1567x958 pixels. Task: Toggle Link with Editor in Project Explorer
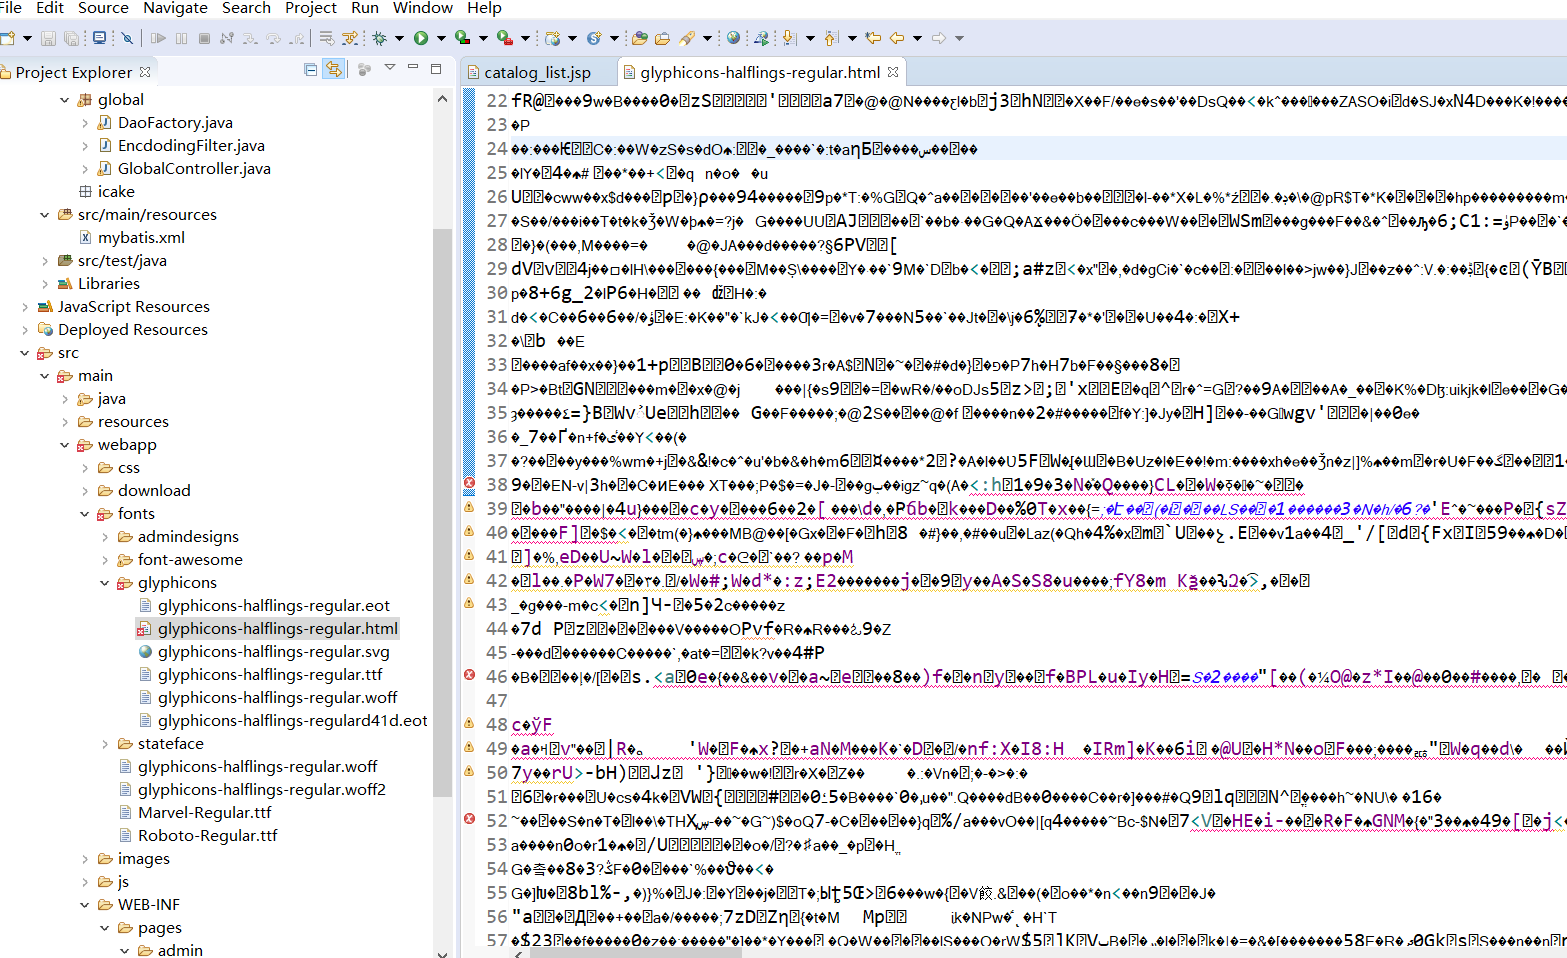(334, 69)
